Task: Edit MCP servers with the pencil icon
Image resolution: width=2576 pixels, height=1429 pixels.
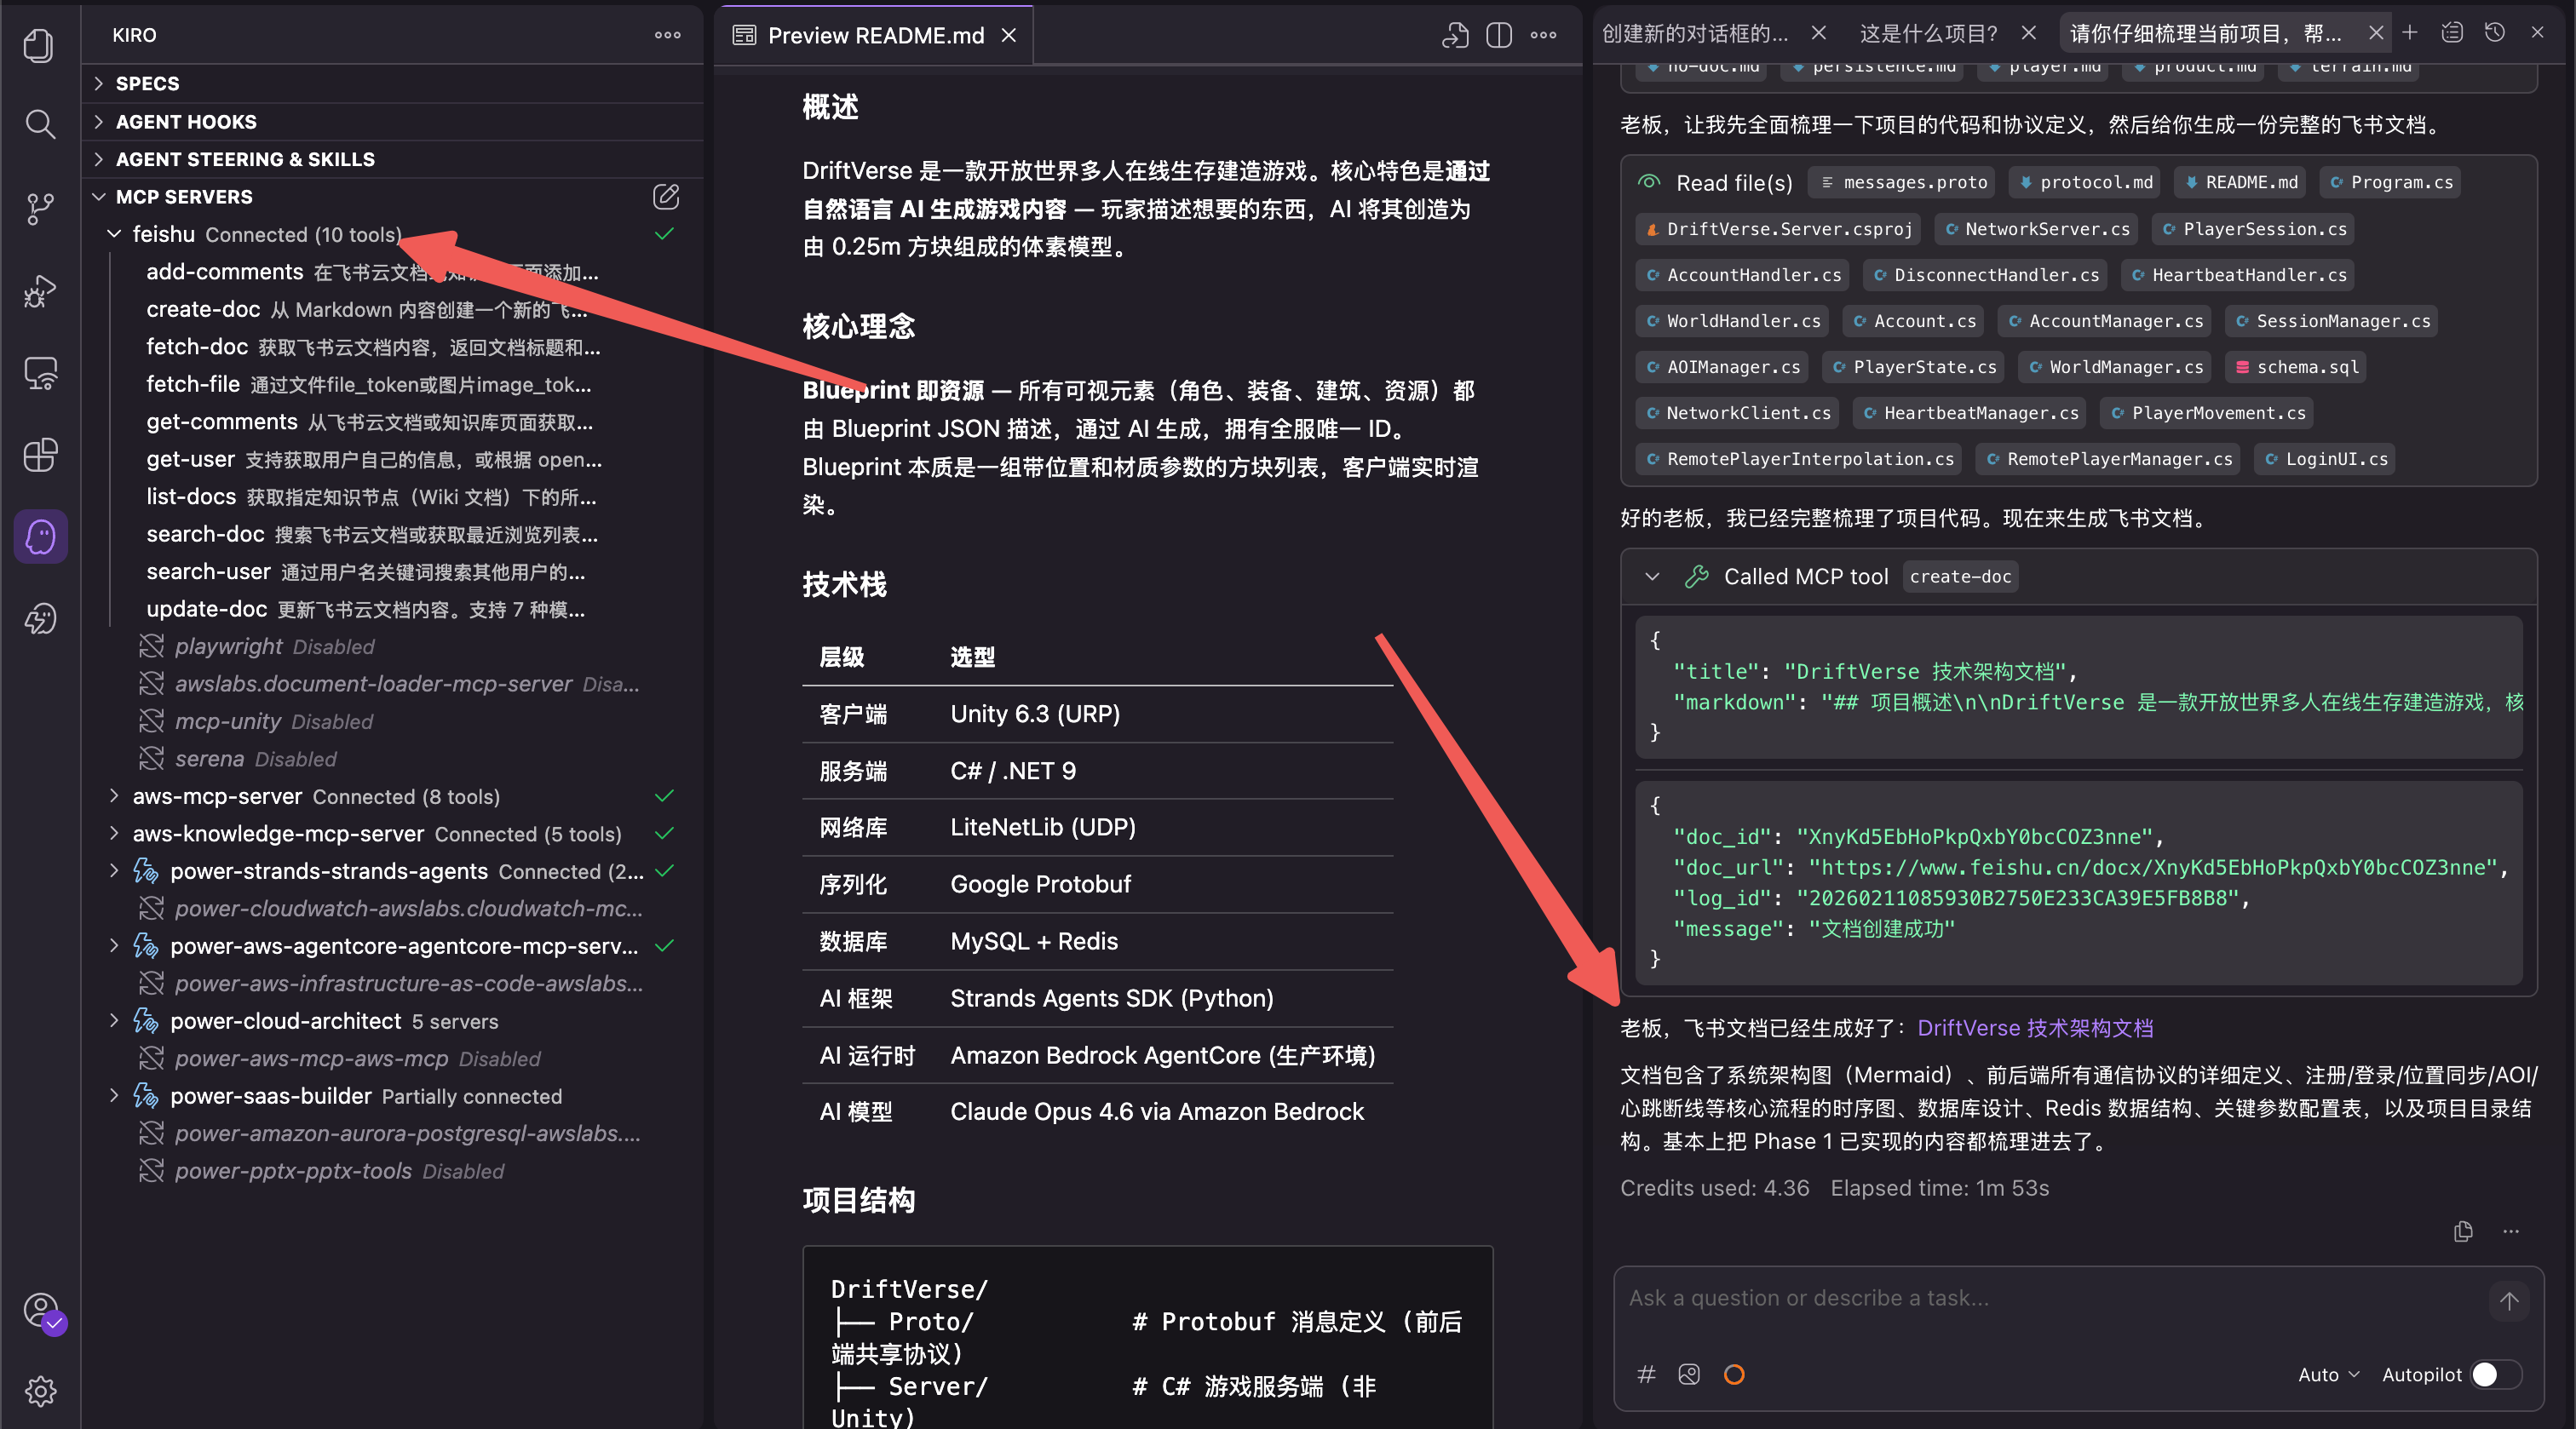Action: click(666, 196)
